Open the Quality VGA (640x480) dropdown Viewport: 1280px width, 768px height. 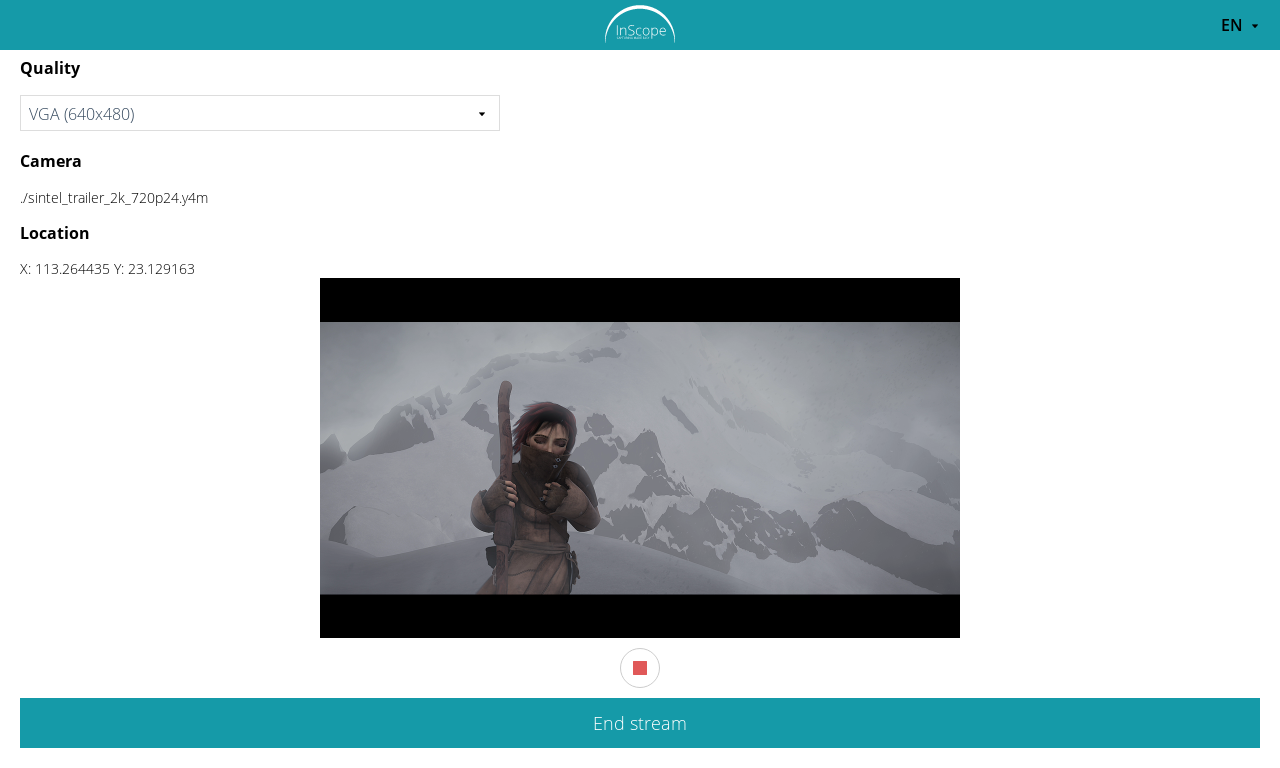[260, 113]
